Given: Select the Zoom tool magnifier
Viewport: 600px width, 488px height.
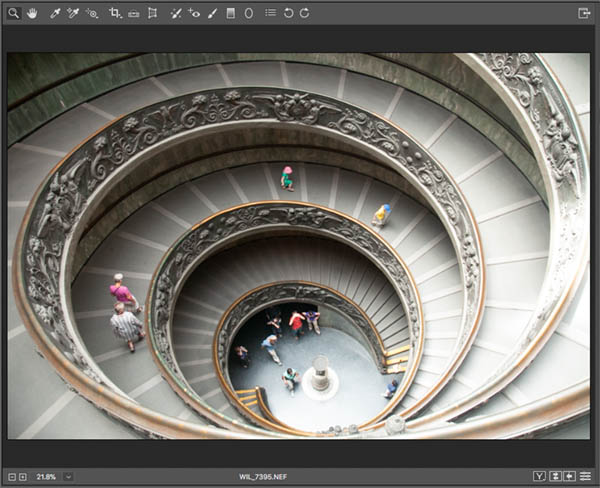Looking at the screenshot, I should 14,13.
